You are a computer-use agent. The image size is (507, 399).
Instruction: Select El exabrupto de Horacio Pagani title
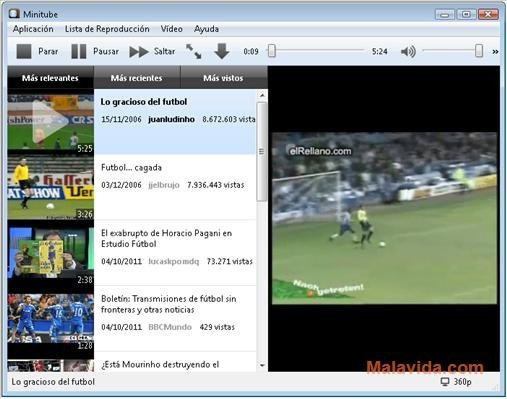pos(166,238)
